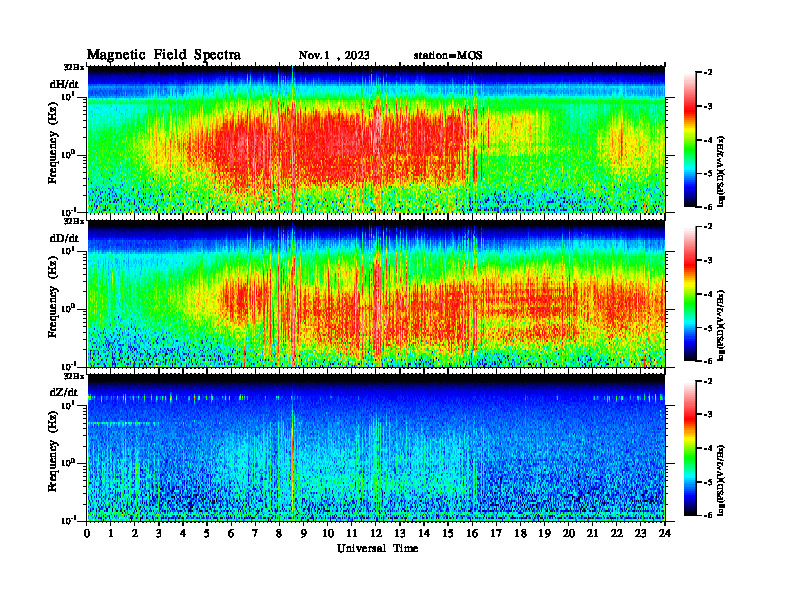Click the "12" hour tick label

[x=376, y=533]
